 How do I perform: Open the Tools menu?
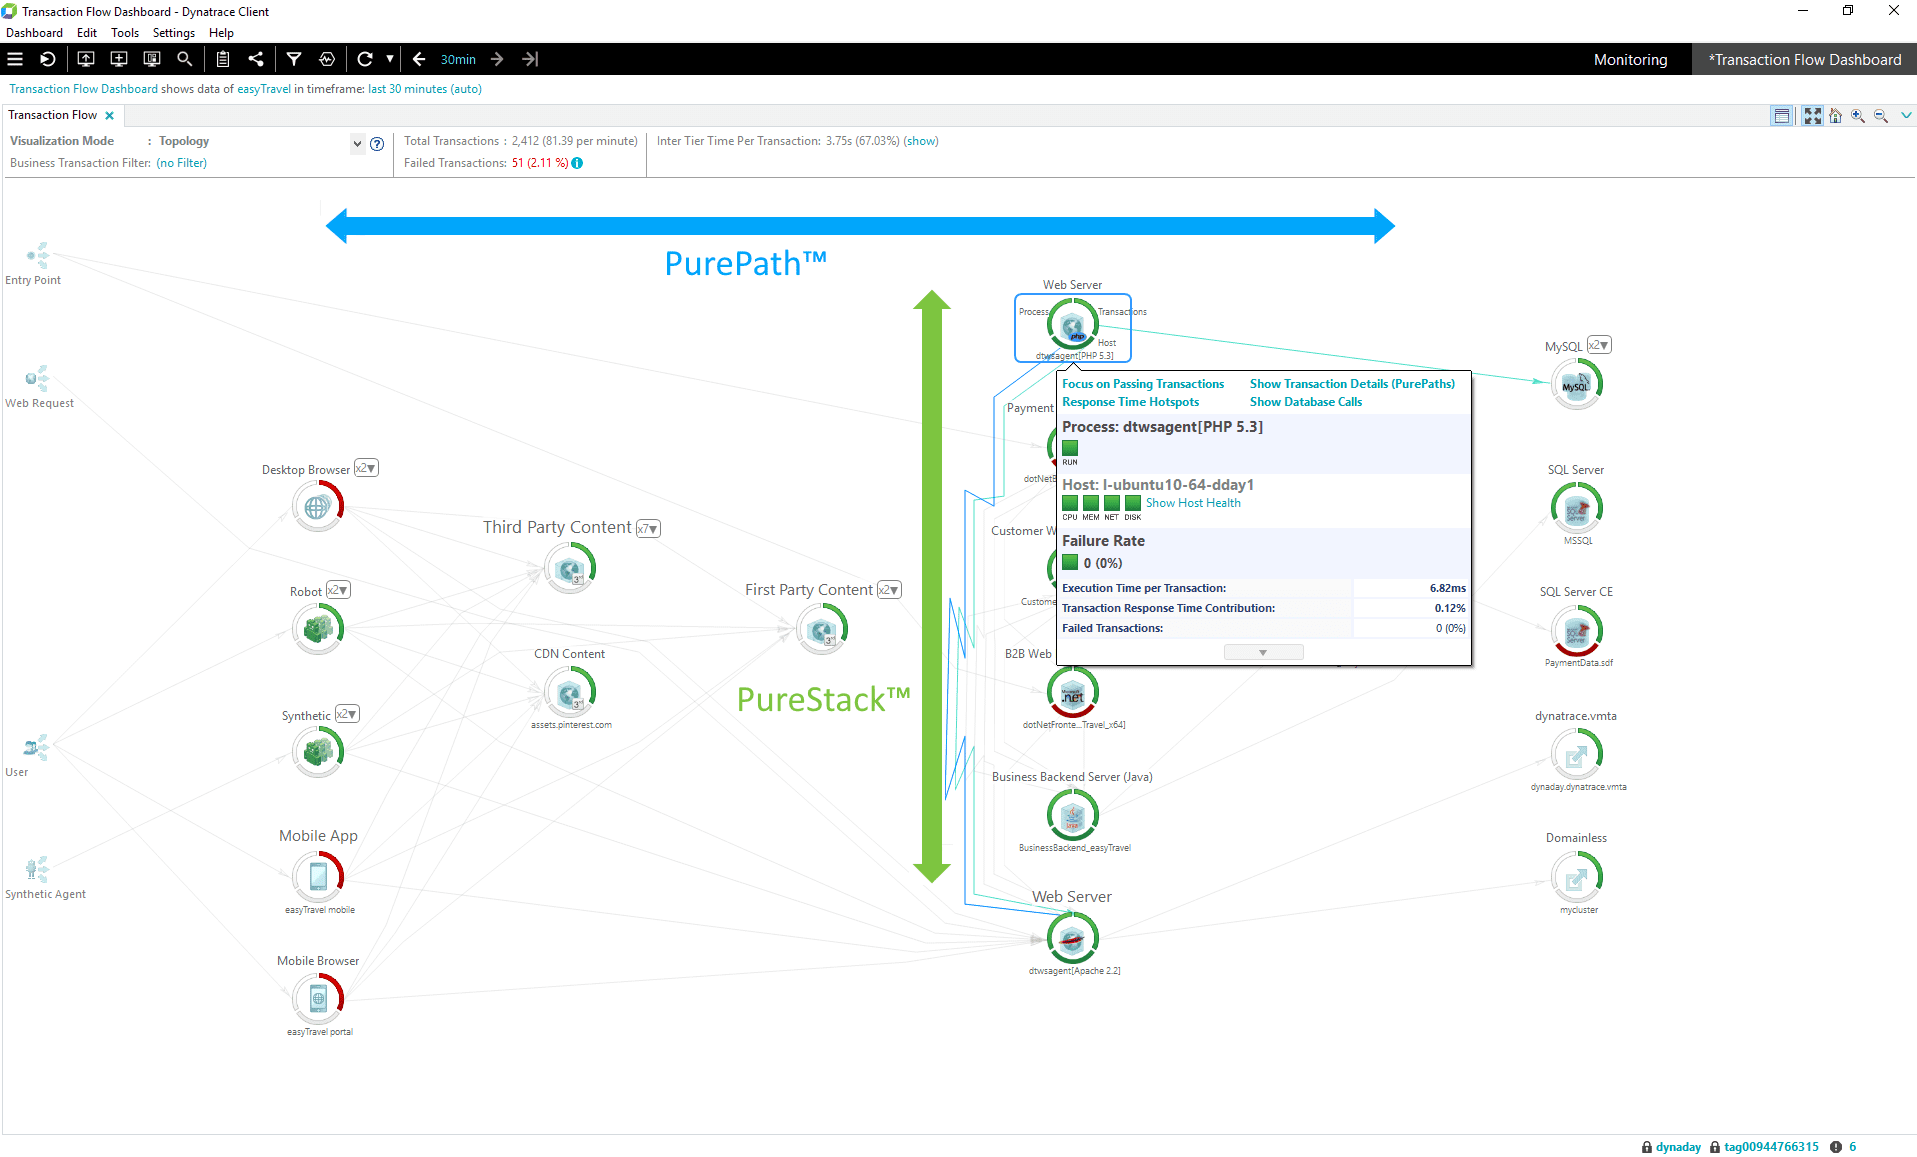tap(125, 33)
